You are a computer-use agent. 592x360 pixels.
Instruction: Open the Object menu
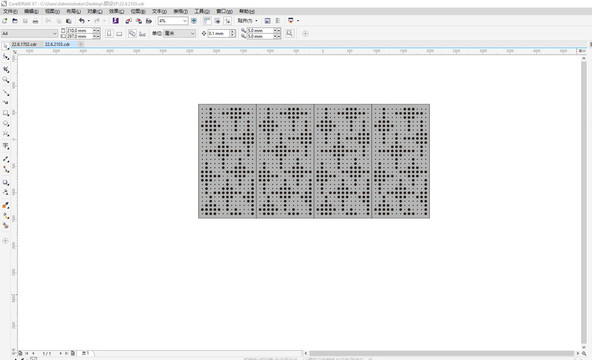tap(95, 11)
